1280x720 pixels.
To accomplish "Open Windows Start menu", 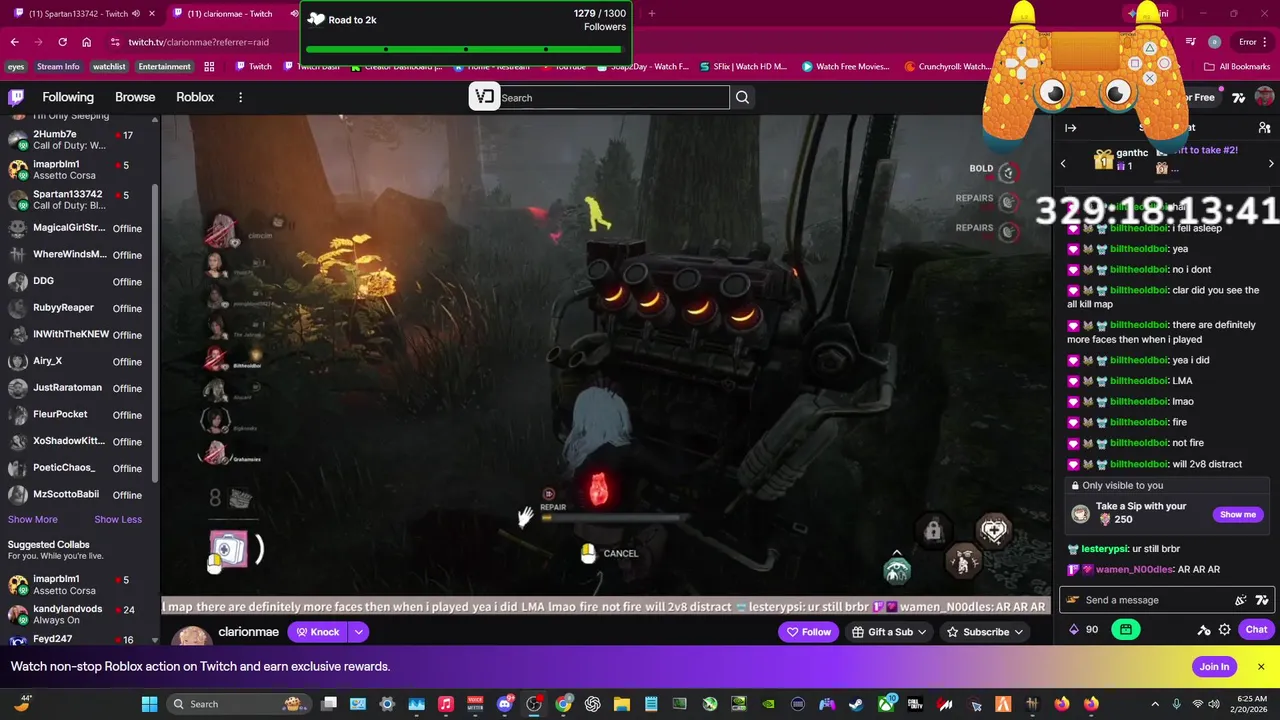I will tap(149, 704).
